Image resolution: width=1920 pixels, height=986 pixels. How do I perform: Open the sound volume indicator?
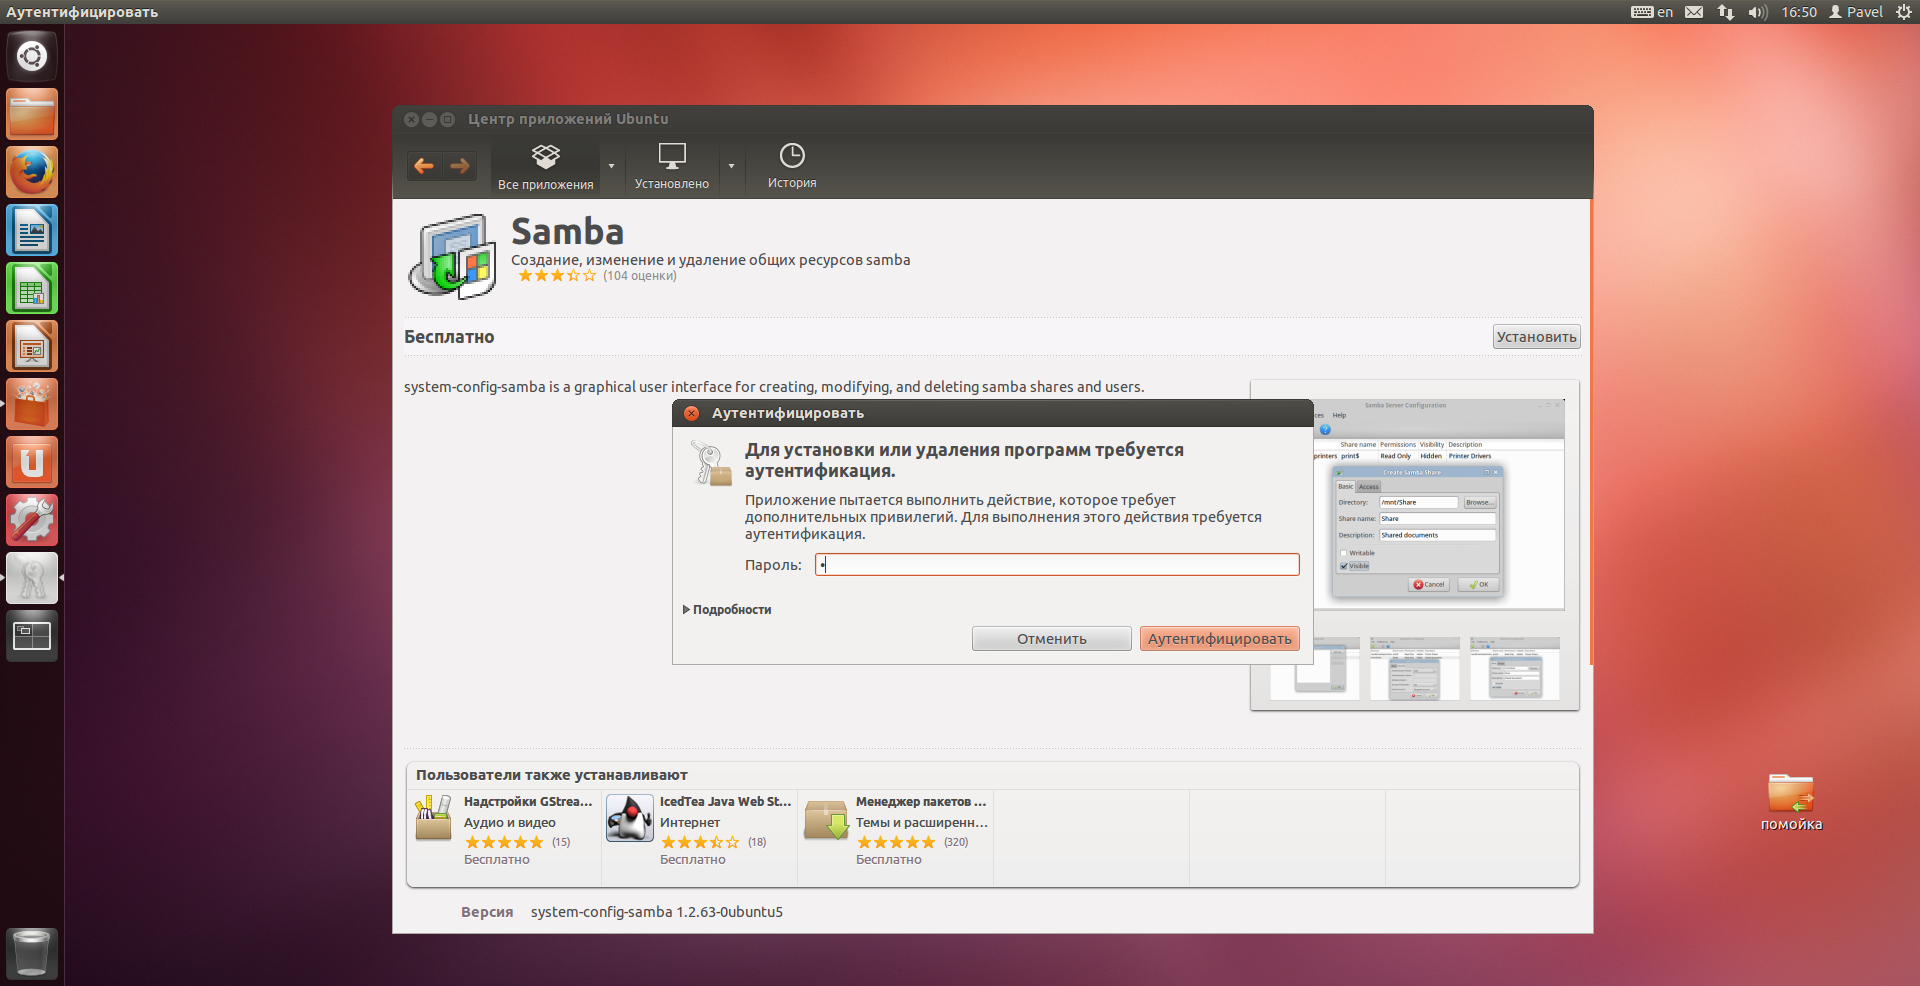pos(1758,12)
